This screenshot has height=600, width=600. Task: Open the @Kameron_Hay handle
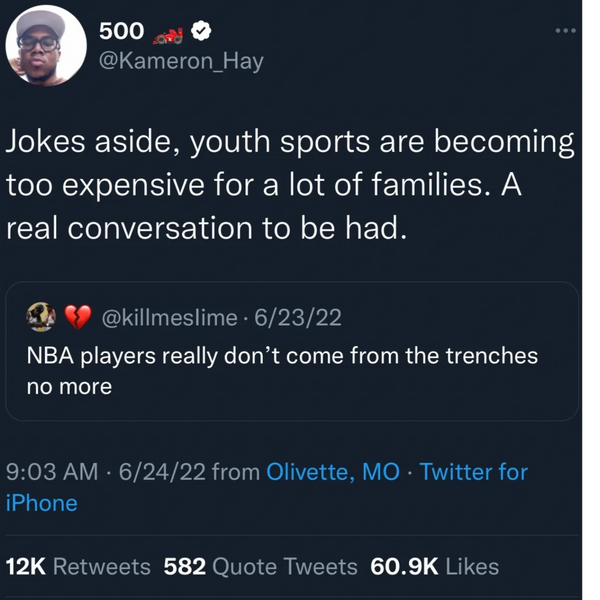[x=181, y=61]
